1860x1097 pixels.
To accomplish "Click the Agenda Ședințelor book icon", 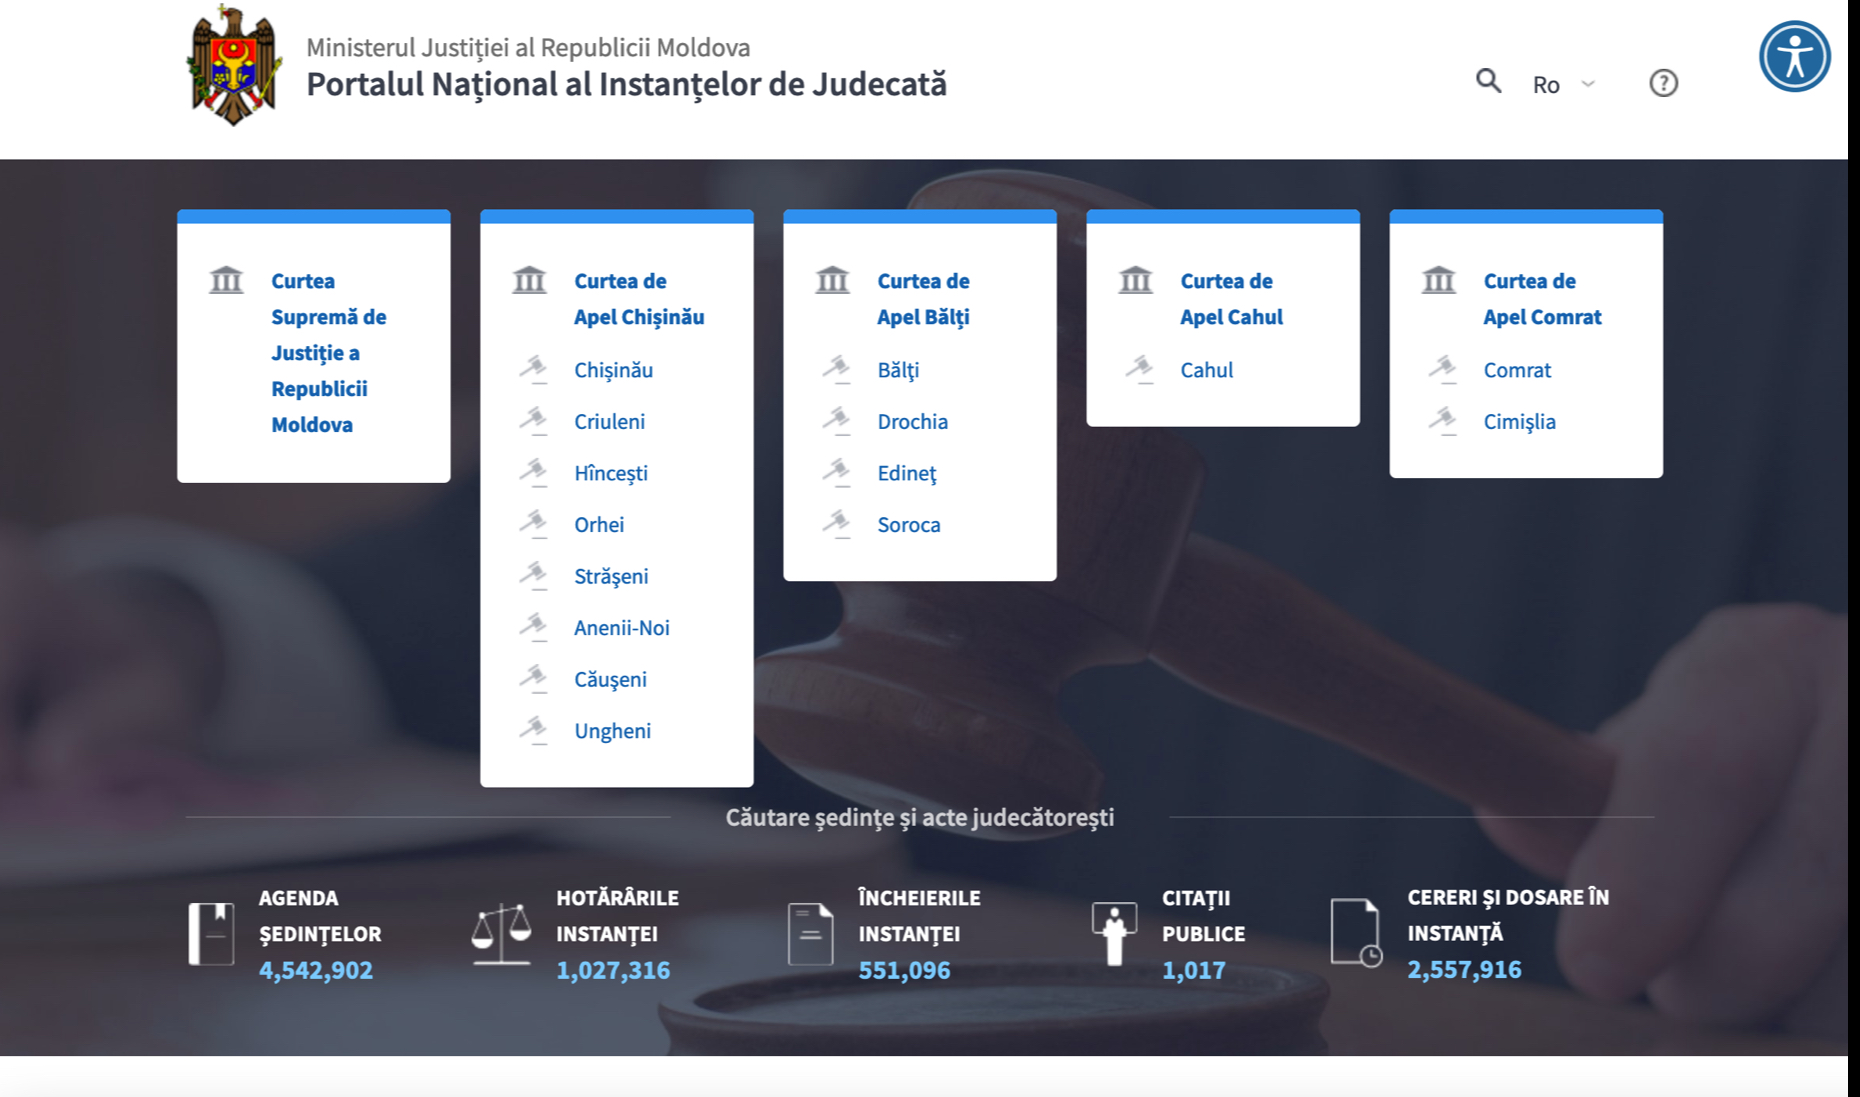I will click(211, 934).
